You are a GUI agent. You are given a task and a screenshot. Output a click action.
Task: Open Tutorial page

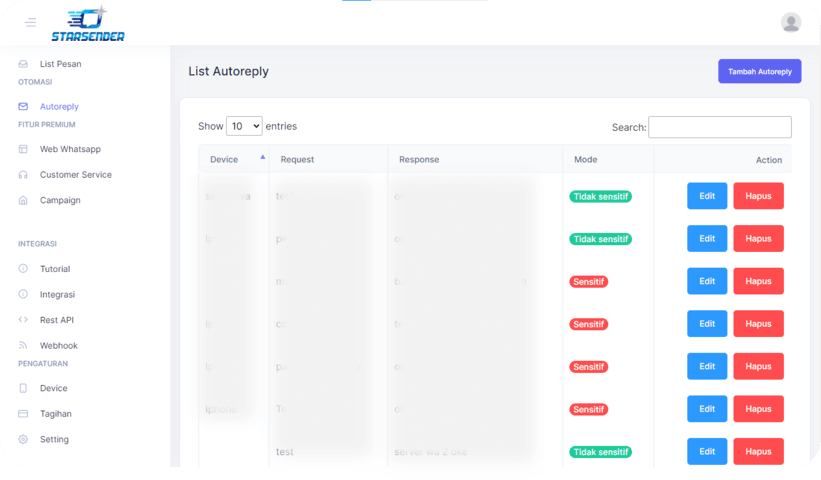point(55,269)
